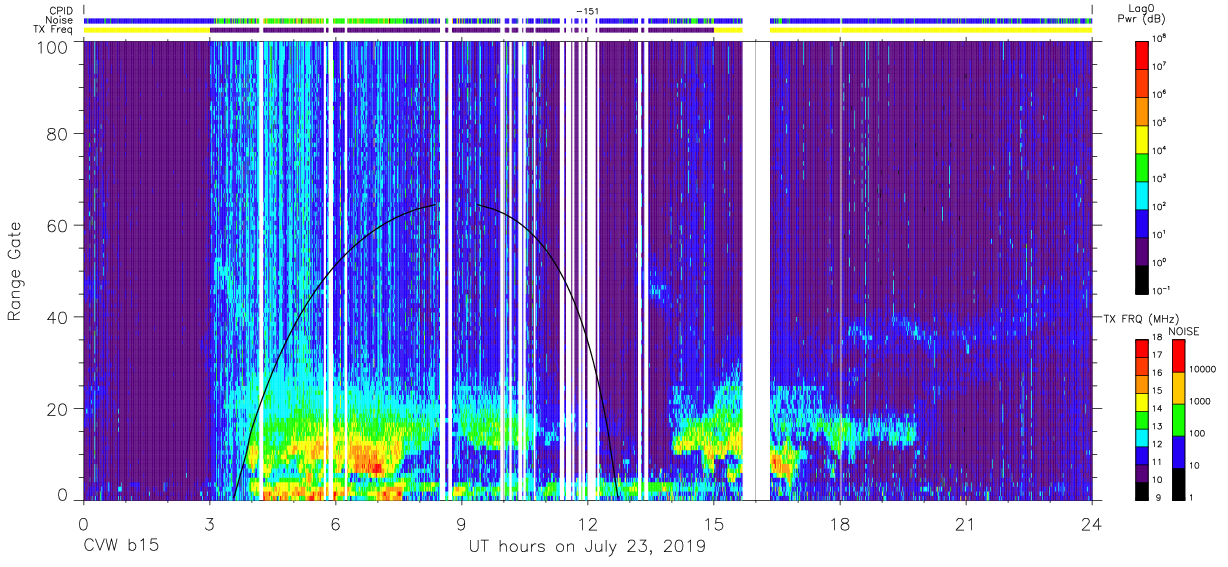Click the 1 label on NOISE colorbar

point(1193,498)
